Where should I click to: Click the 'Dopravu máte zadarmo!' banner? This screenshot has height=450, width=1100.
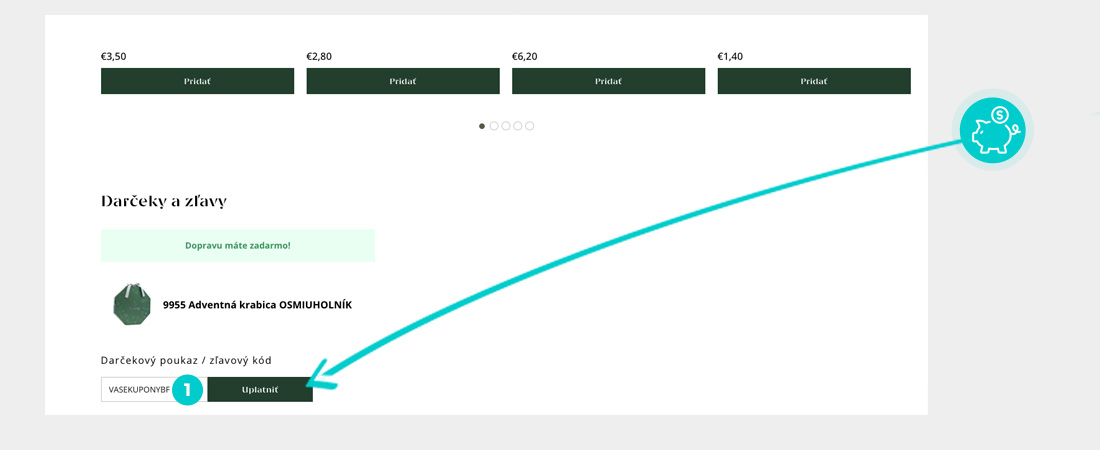tap(238, 245)
